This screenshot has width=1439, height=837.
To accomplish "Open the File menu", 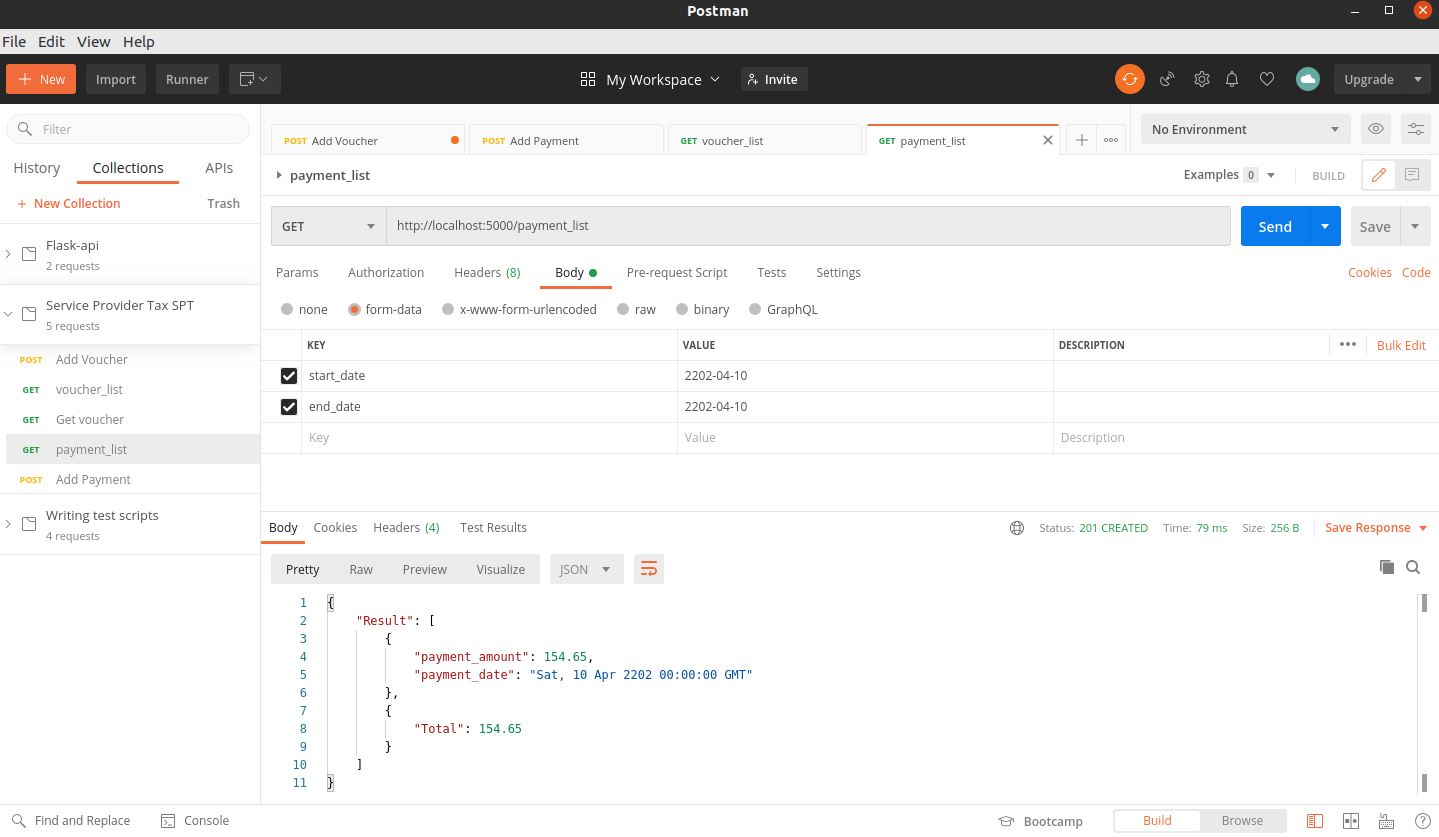I will [x=14, y=41].
